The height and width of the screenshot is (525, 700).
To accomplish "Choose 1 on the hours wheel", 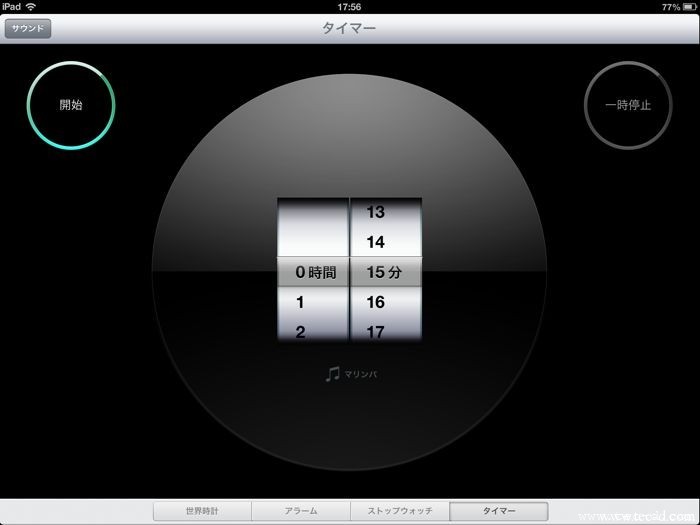I will click(300, 302).
